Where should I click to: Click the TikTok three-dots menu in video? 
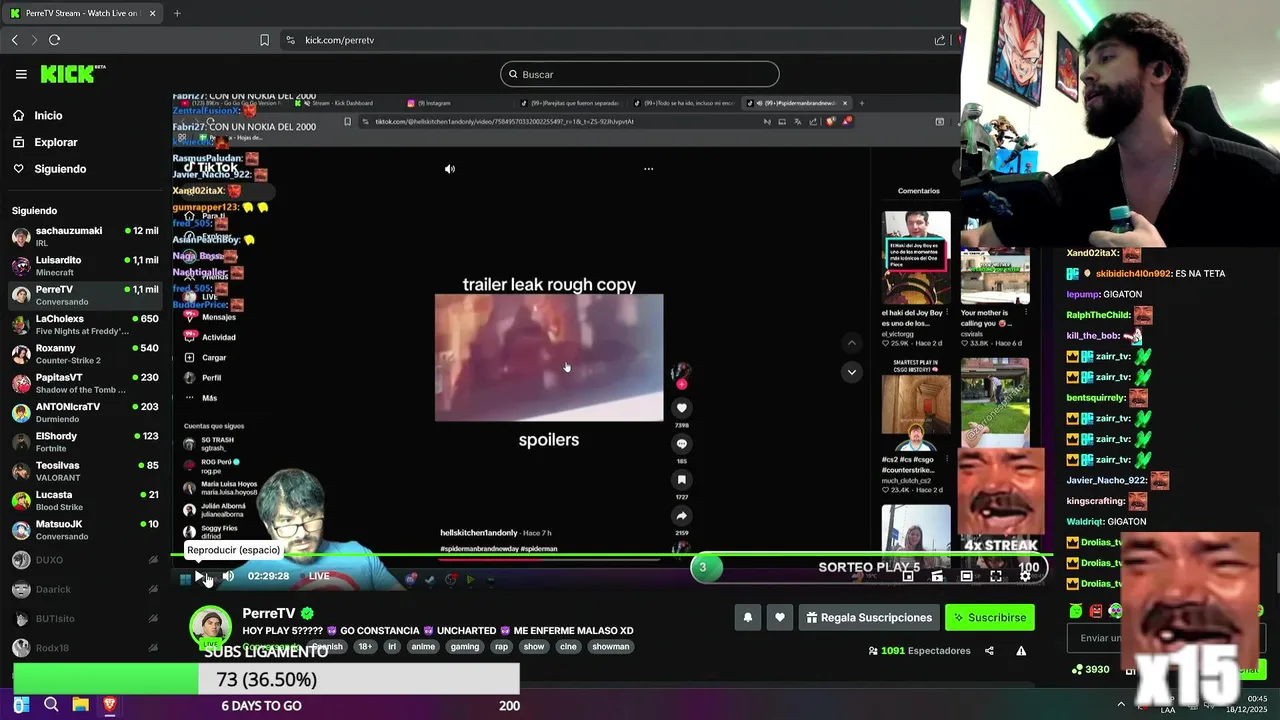[x=648, y=169]
